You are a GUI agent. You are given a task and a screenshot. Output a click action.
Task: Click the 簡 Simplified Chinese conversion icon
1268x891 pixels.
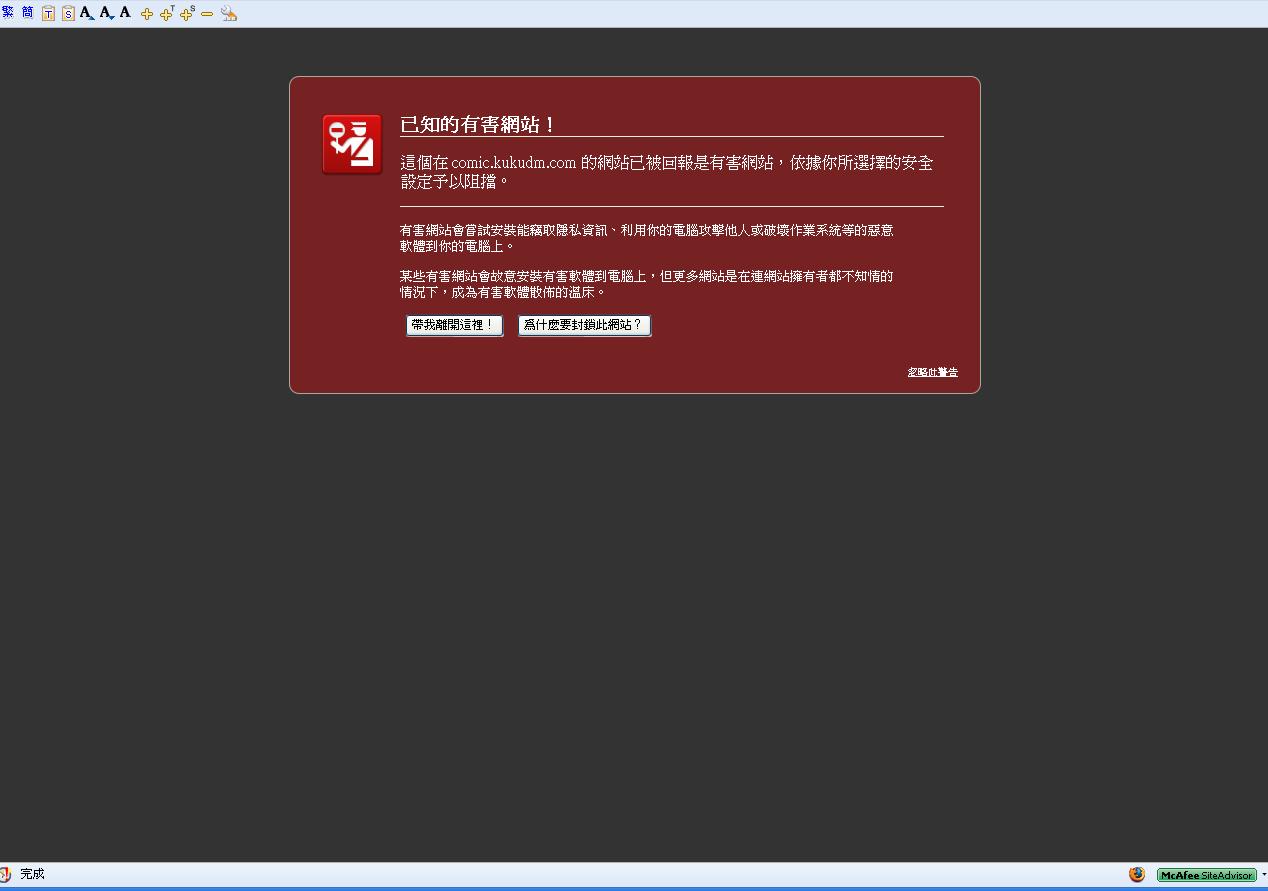tap(28, 13)
